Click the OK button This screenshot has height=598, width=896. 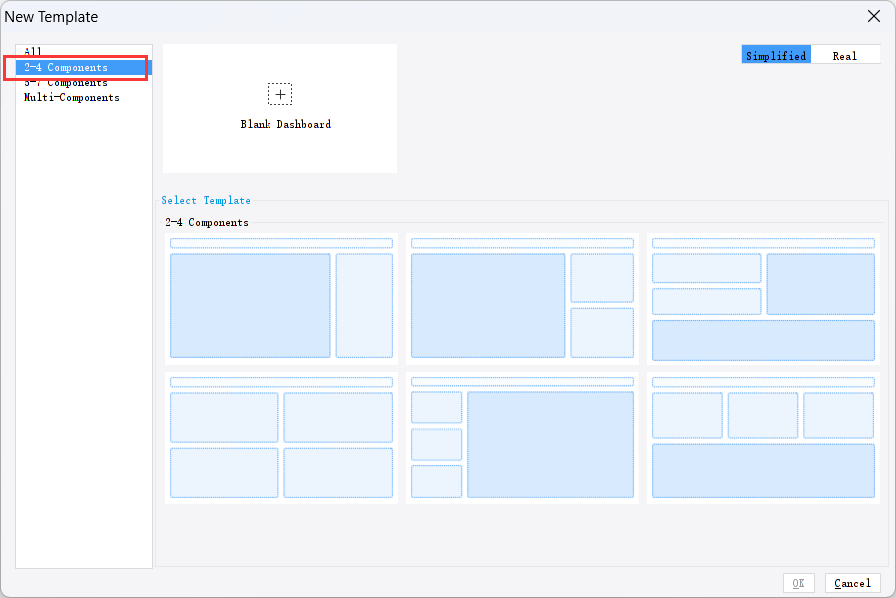[x=799, y=583]
